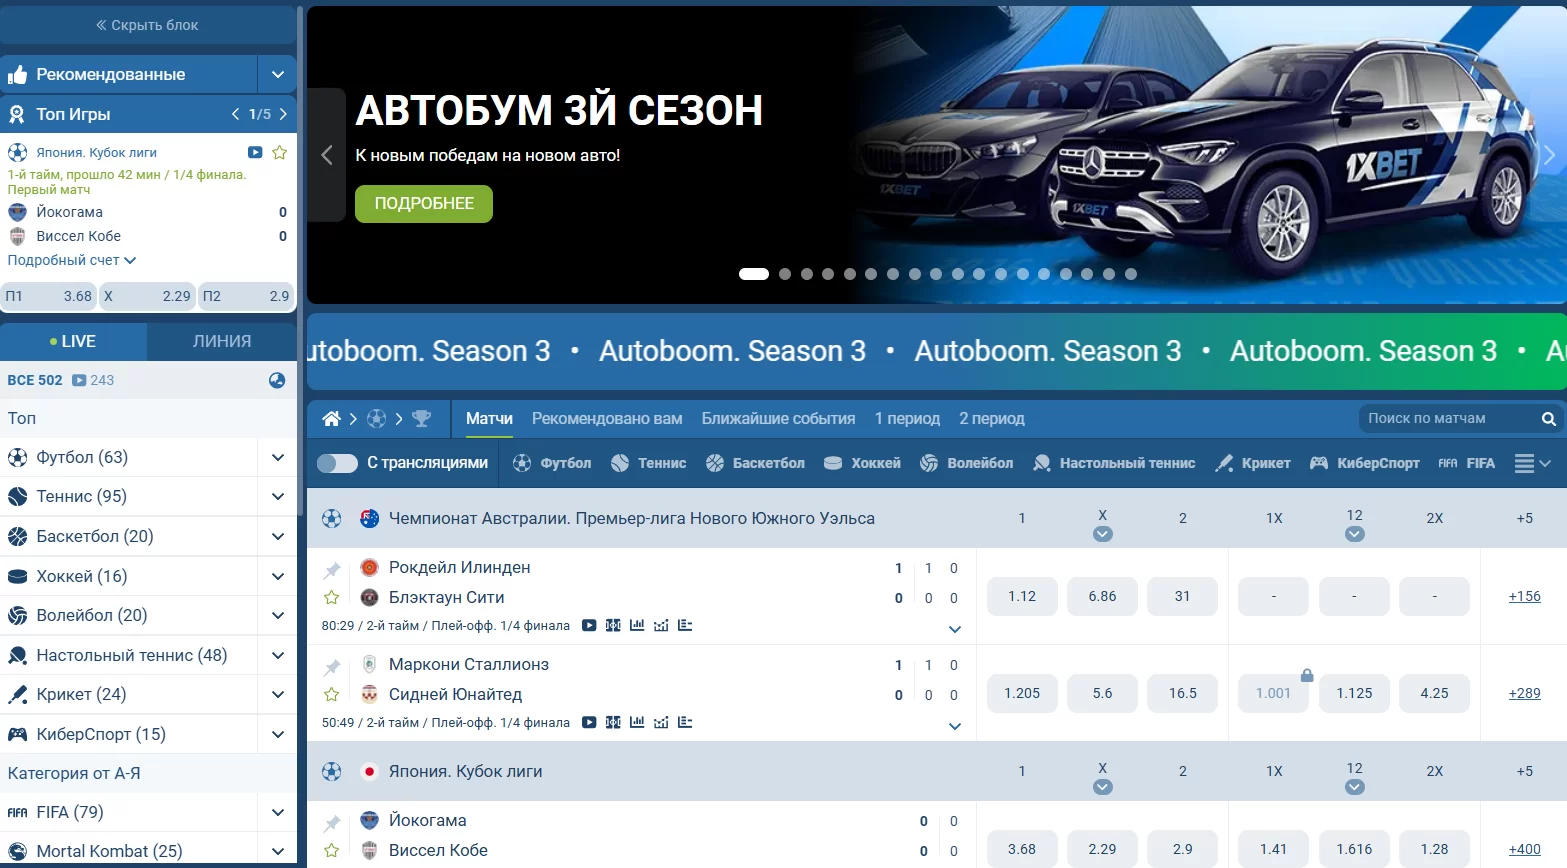Open the Ближайшие события tab
1567x868 pixels.
tap(778, 418)
